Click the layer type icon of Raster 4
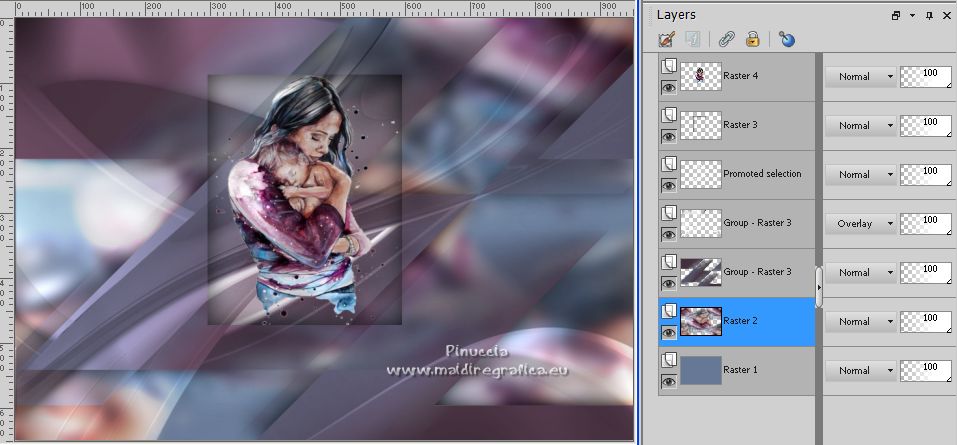957x445 pixels. (669, 66)
